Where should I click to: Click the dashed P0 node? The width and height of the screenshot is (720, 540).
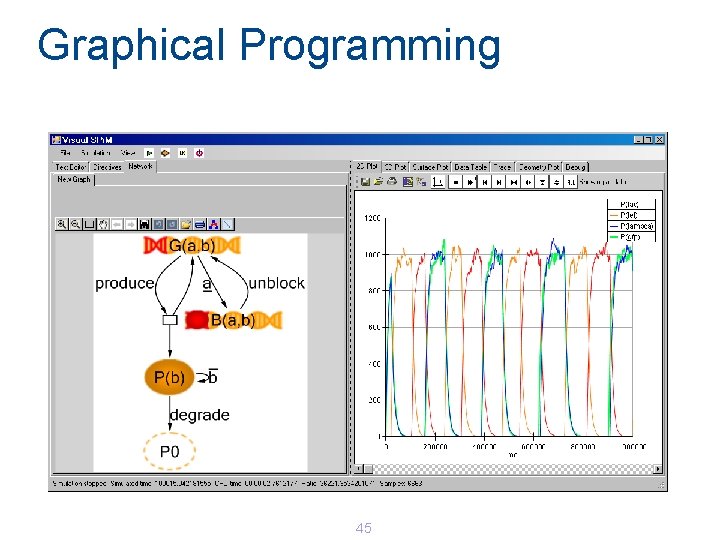[x=169, y=452]
